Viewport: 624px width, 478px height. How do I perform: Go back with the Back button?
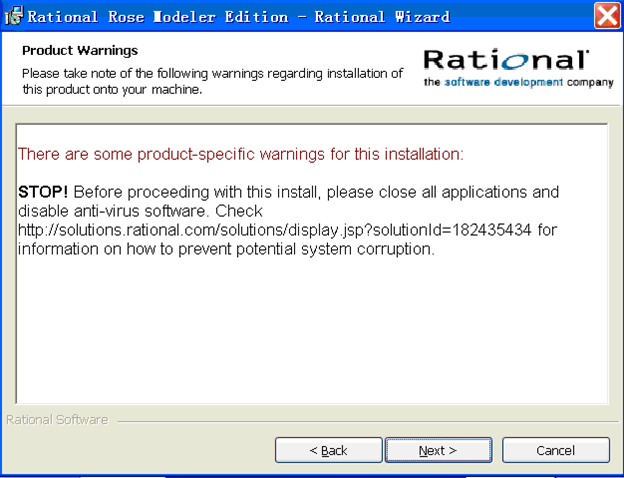[x=328, y=450]
